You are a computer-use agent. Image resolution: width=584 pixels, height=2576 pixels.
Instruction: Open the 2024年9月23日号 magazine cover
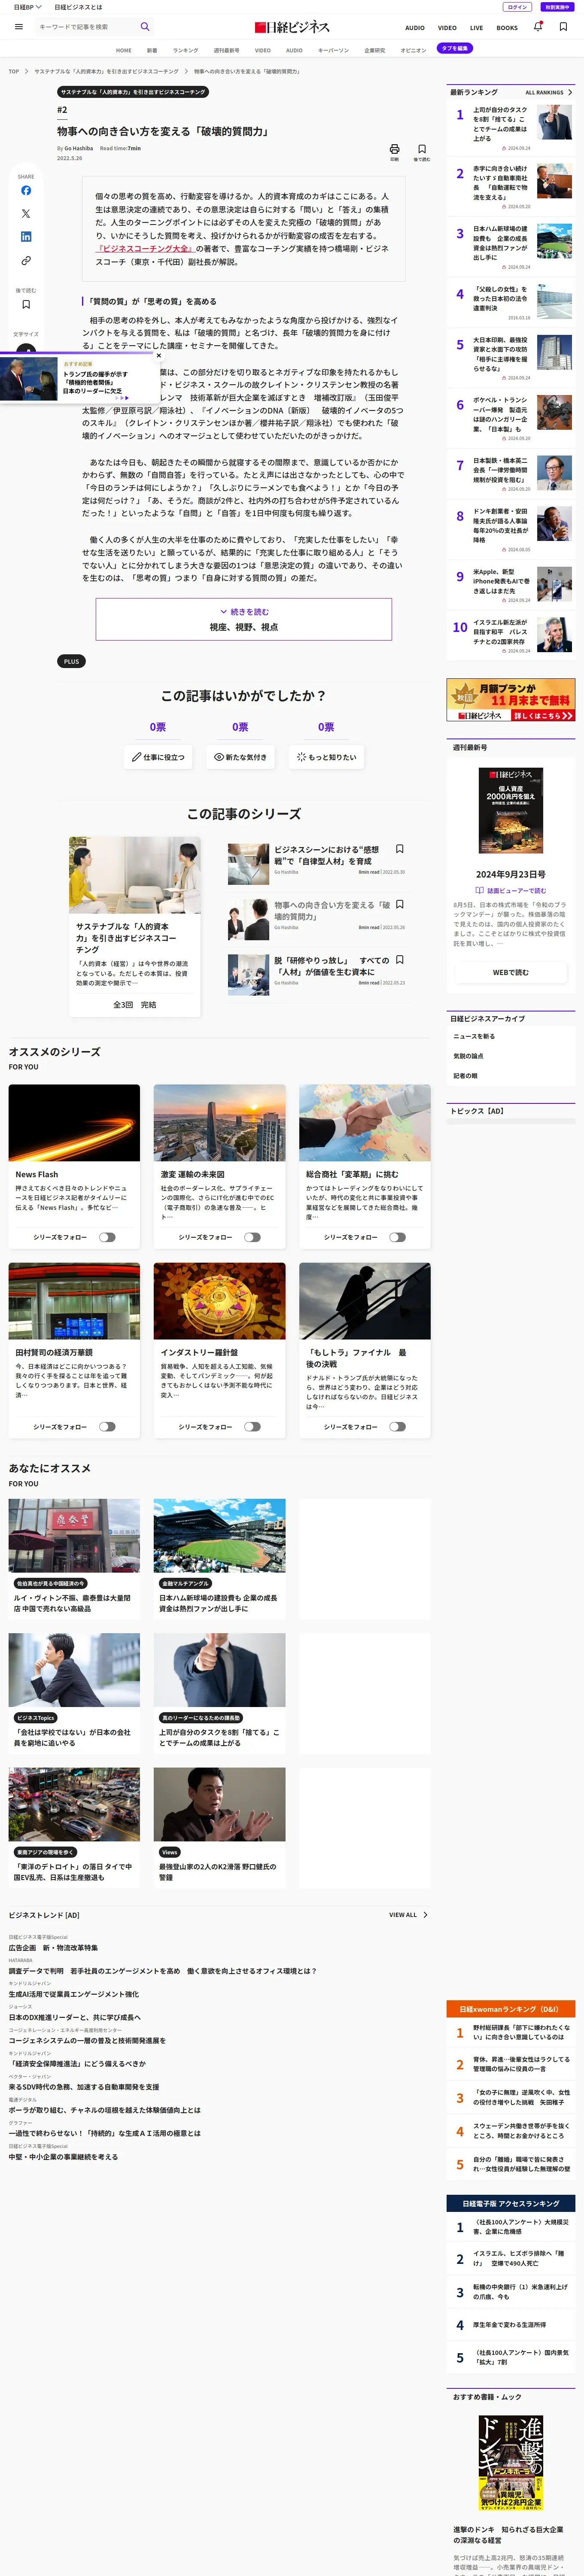point(511,810)
